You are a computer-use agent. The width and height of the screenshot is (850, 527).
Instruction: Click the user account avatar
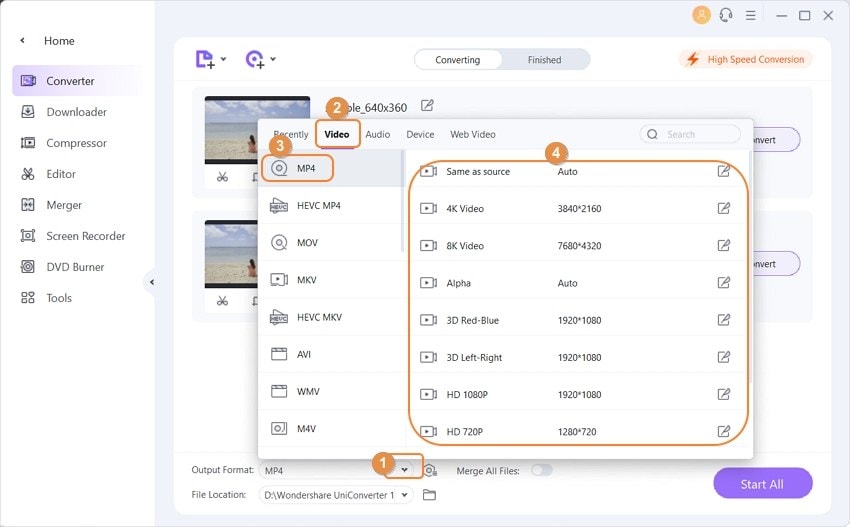pos(701,15)
